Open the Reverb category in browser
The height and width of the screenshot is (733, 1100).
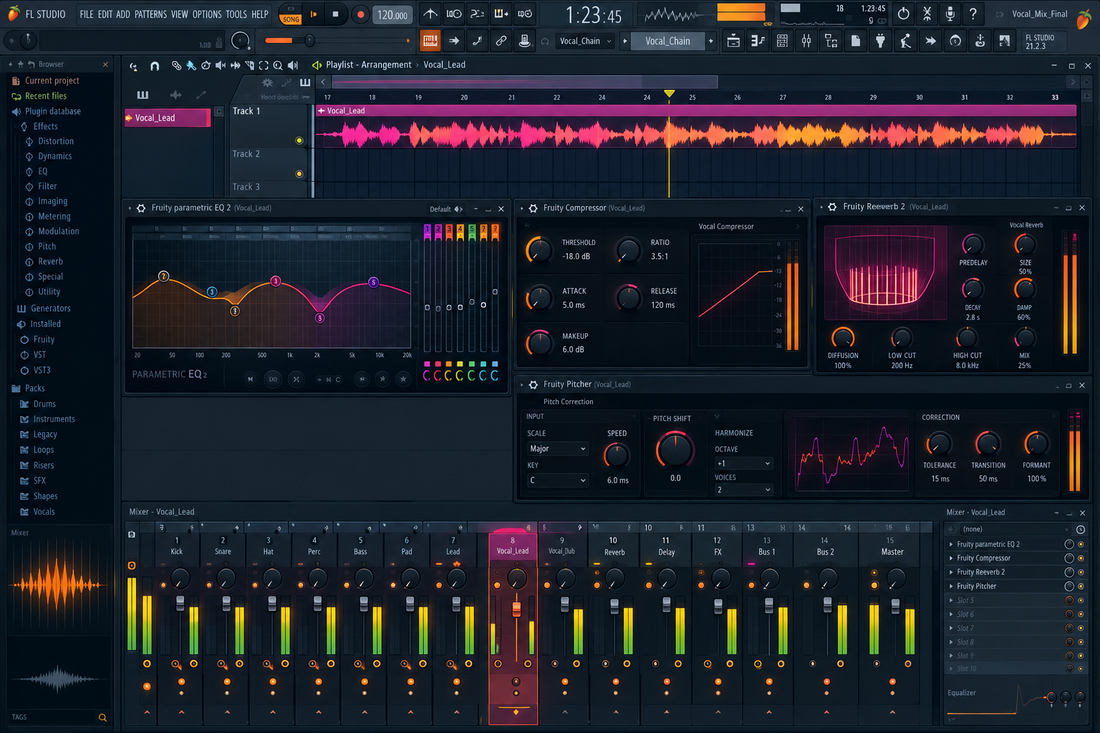51,262
